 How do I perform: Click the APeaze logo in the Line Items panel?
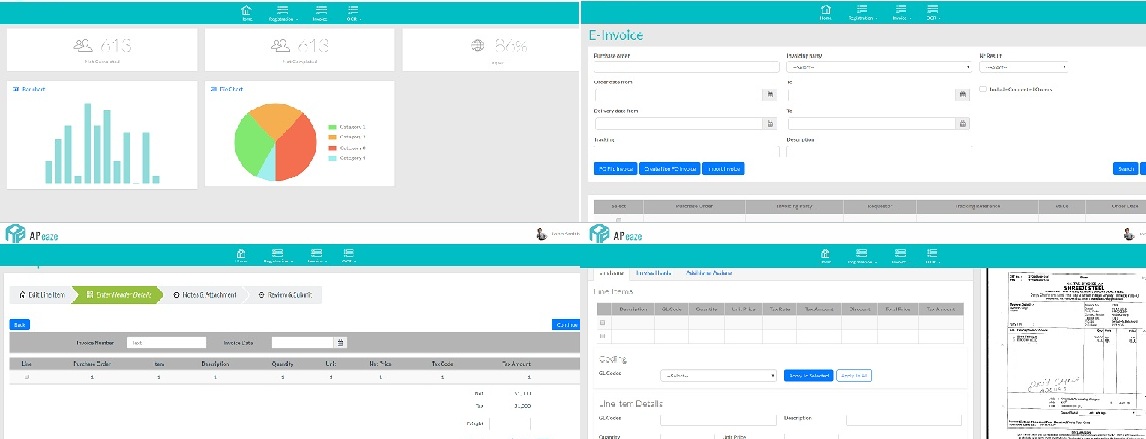click(x=616, y=234)
